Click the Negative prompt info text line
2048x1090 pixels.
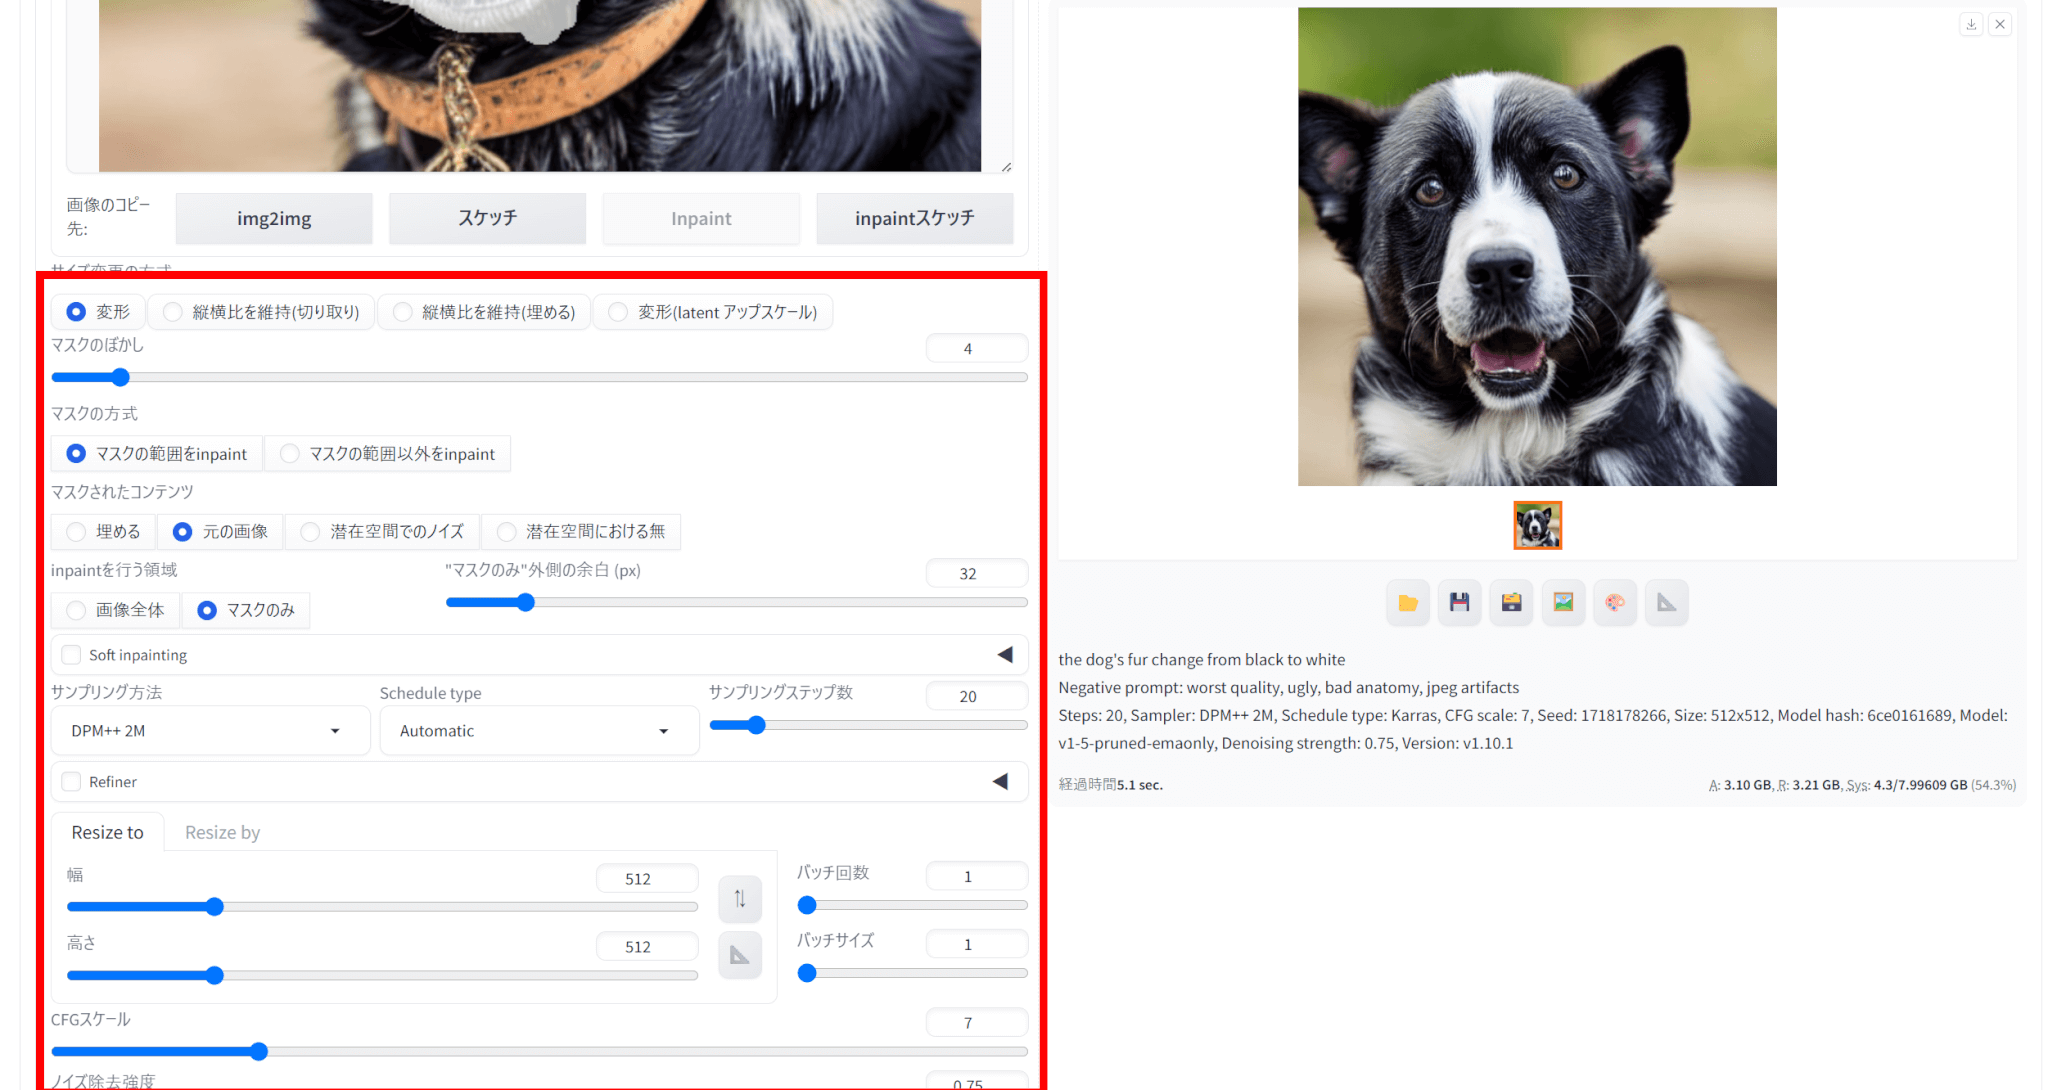1288,688
